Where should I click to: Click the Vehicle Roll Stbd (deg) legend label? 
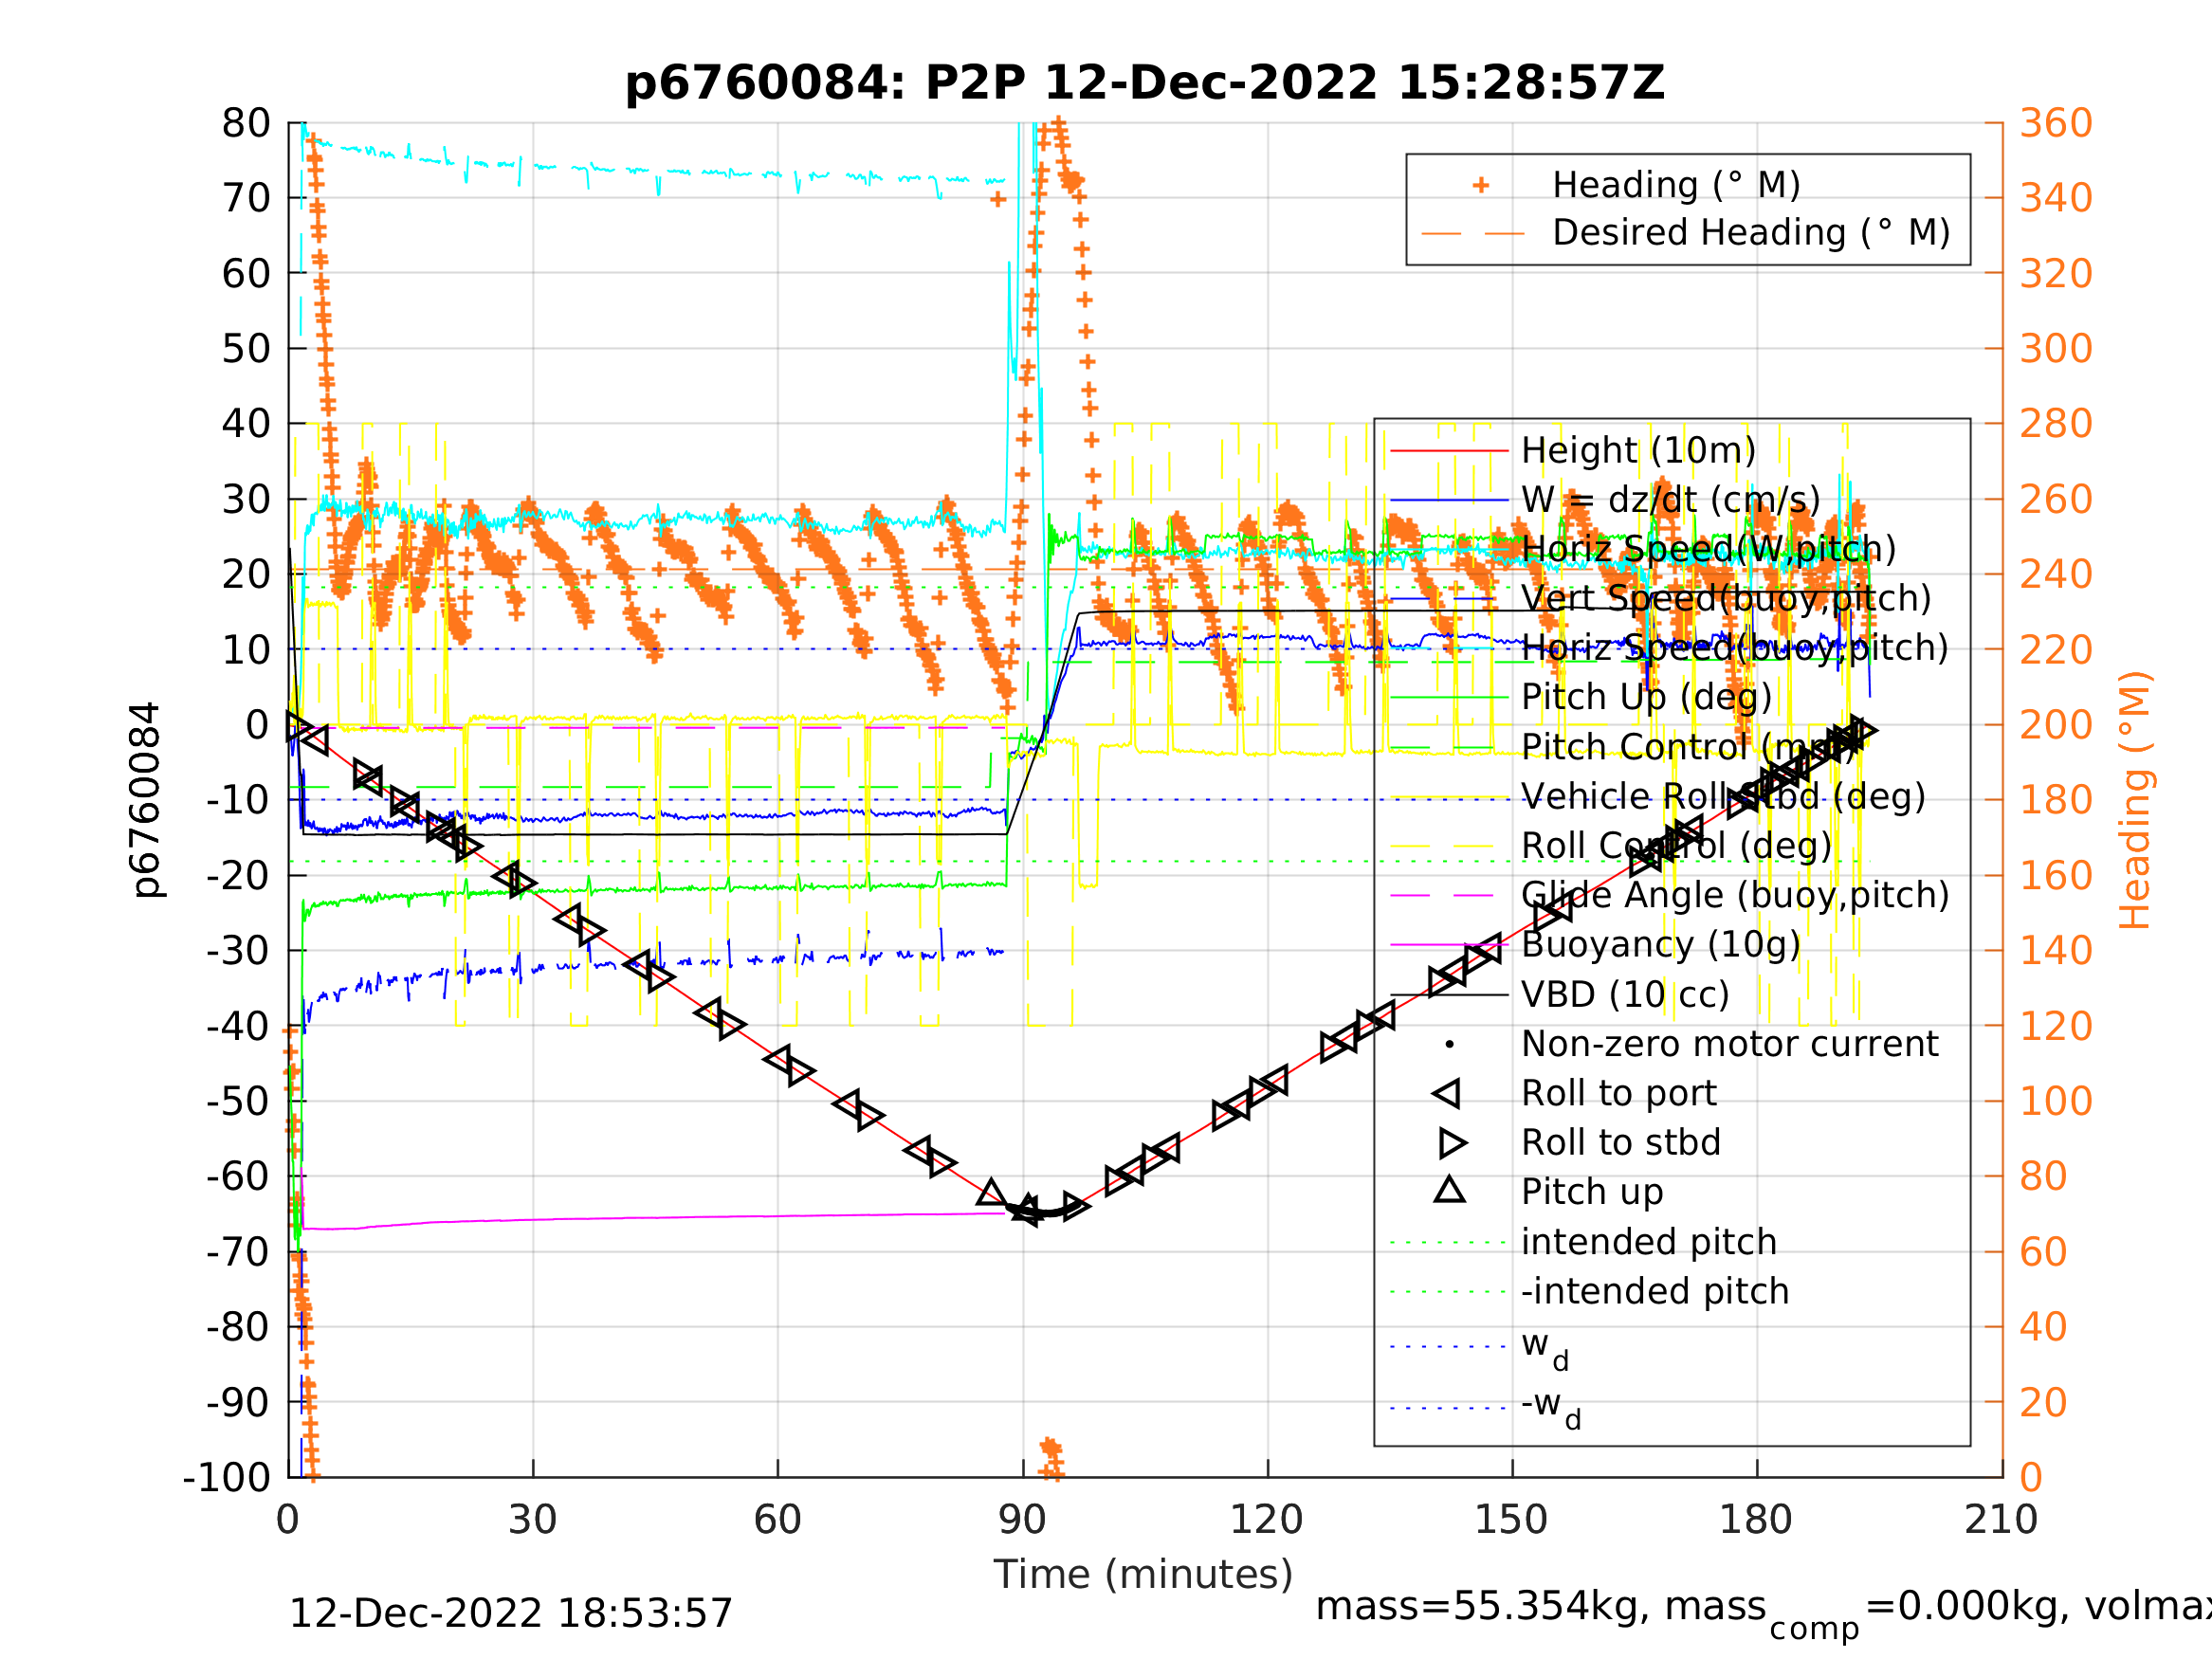point(1723,796)
